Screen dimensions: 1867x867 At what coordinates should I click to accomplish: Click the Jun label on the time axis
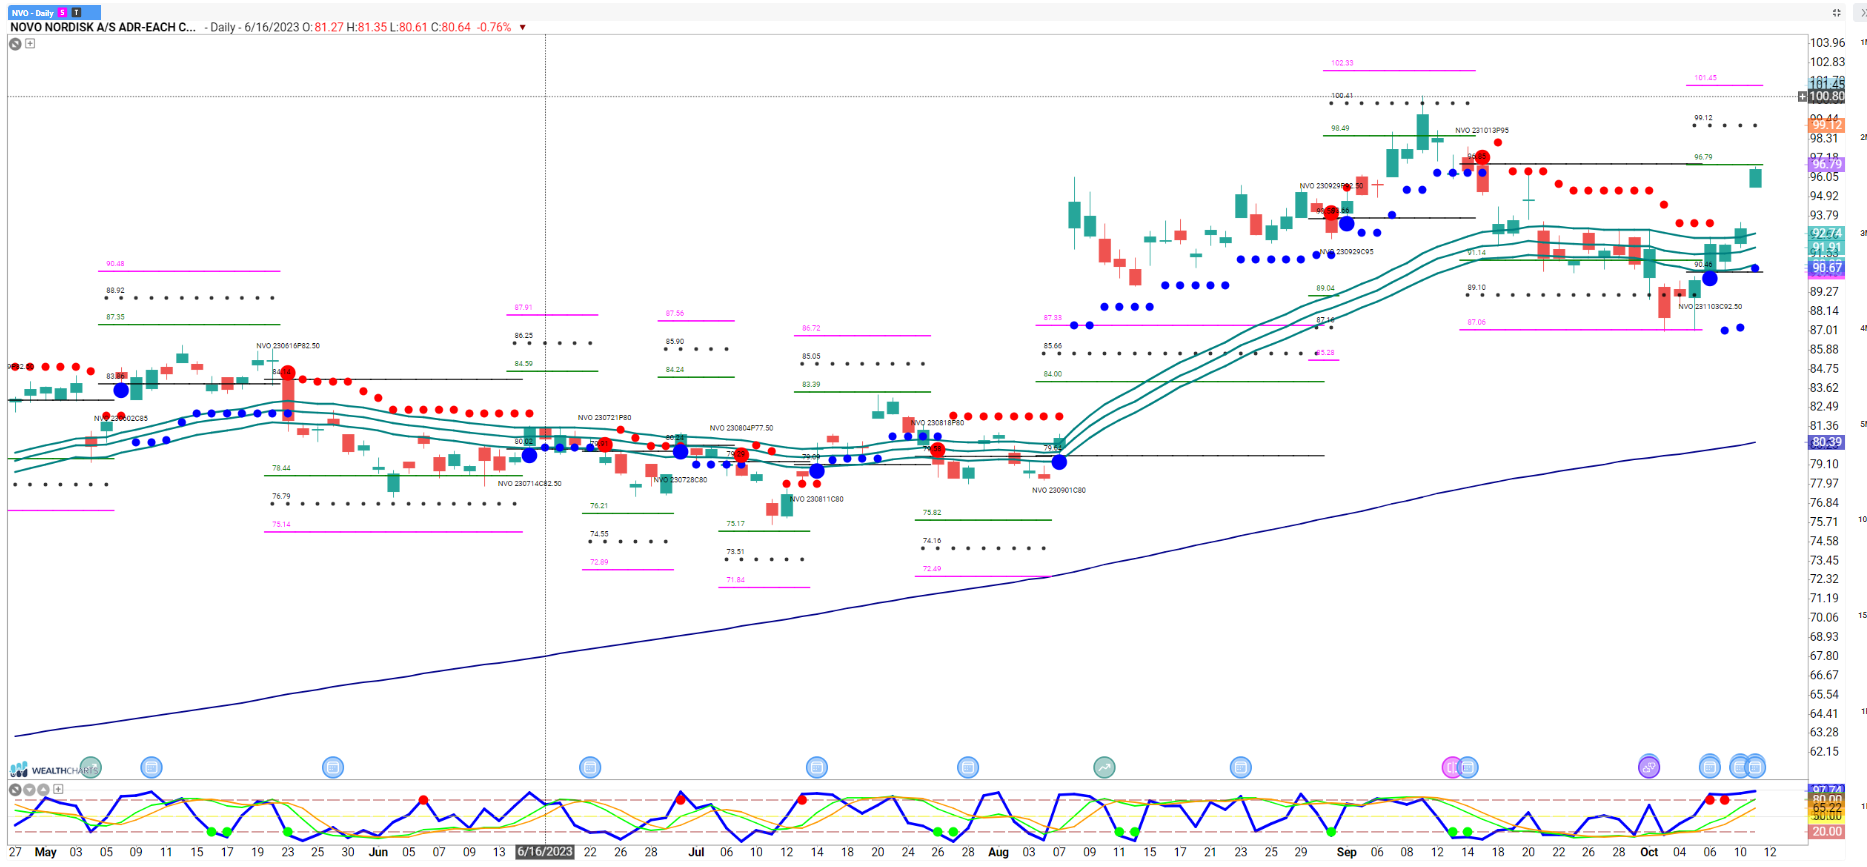(x=378, y=852)
